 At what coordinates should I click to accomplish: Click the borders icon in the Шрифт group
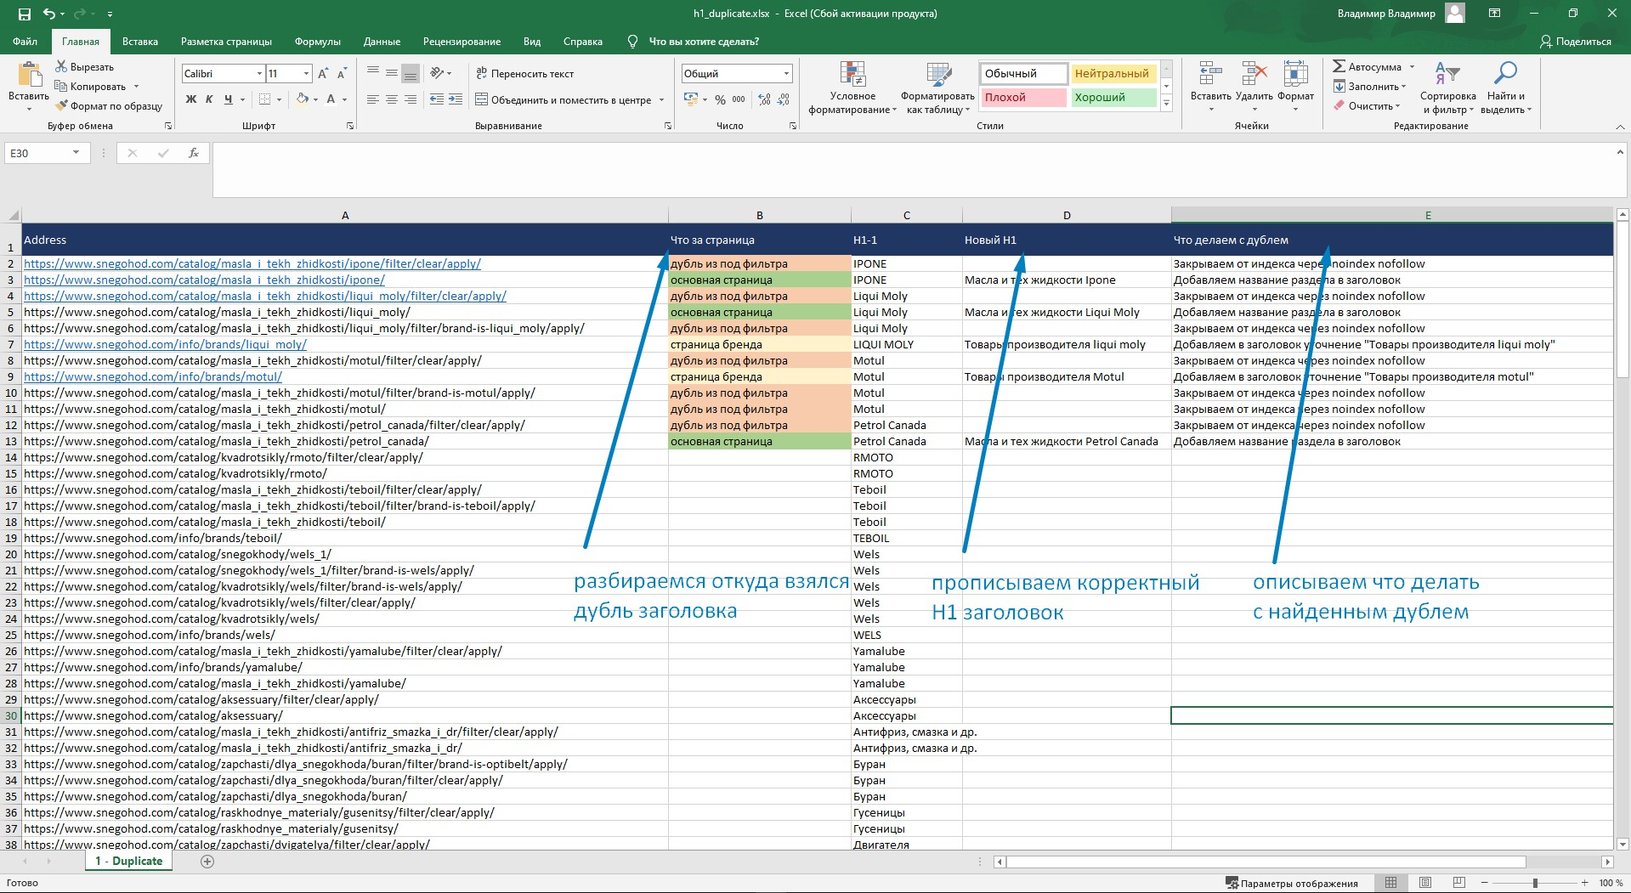pyautogui.click(x=264, y=99)
